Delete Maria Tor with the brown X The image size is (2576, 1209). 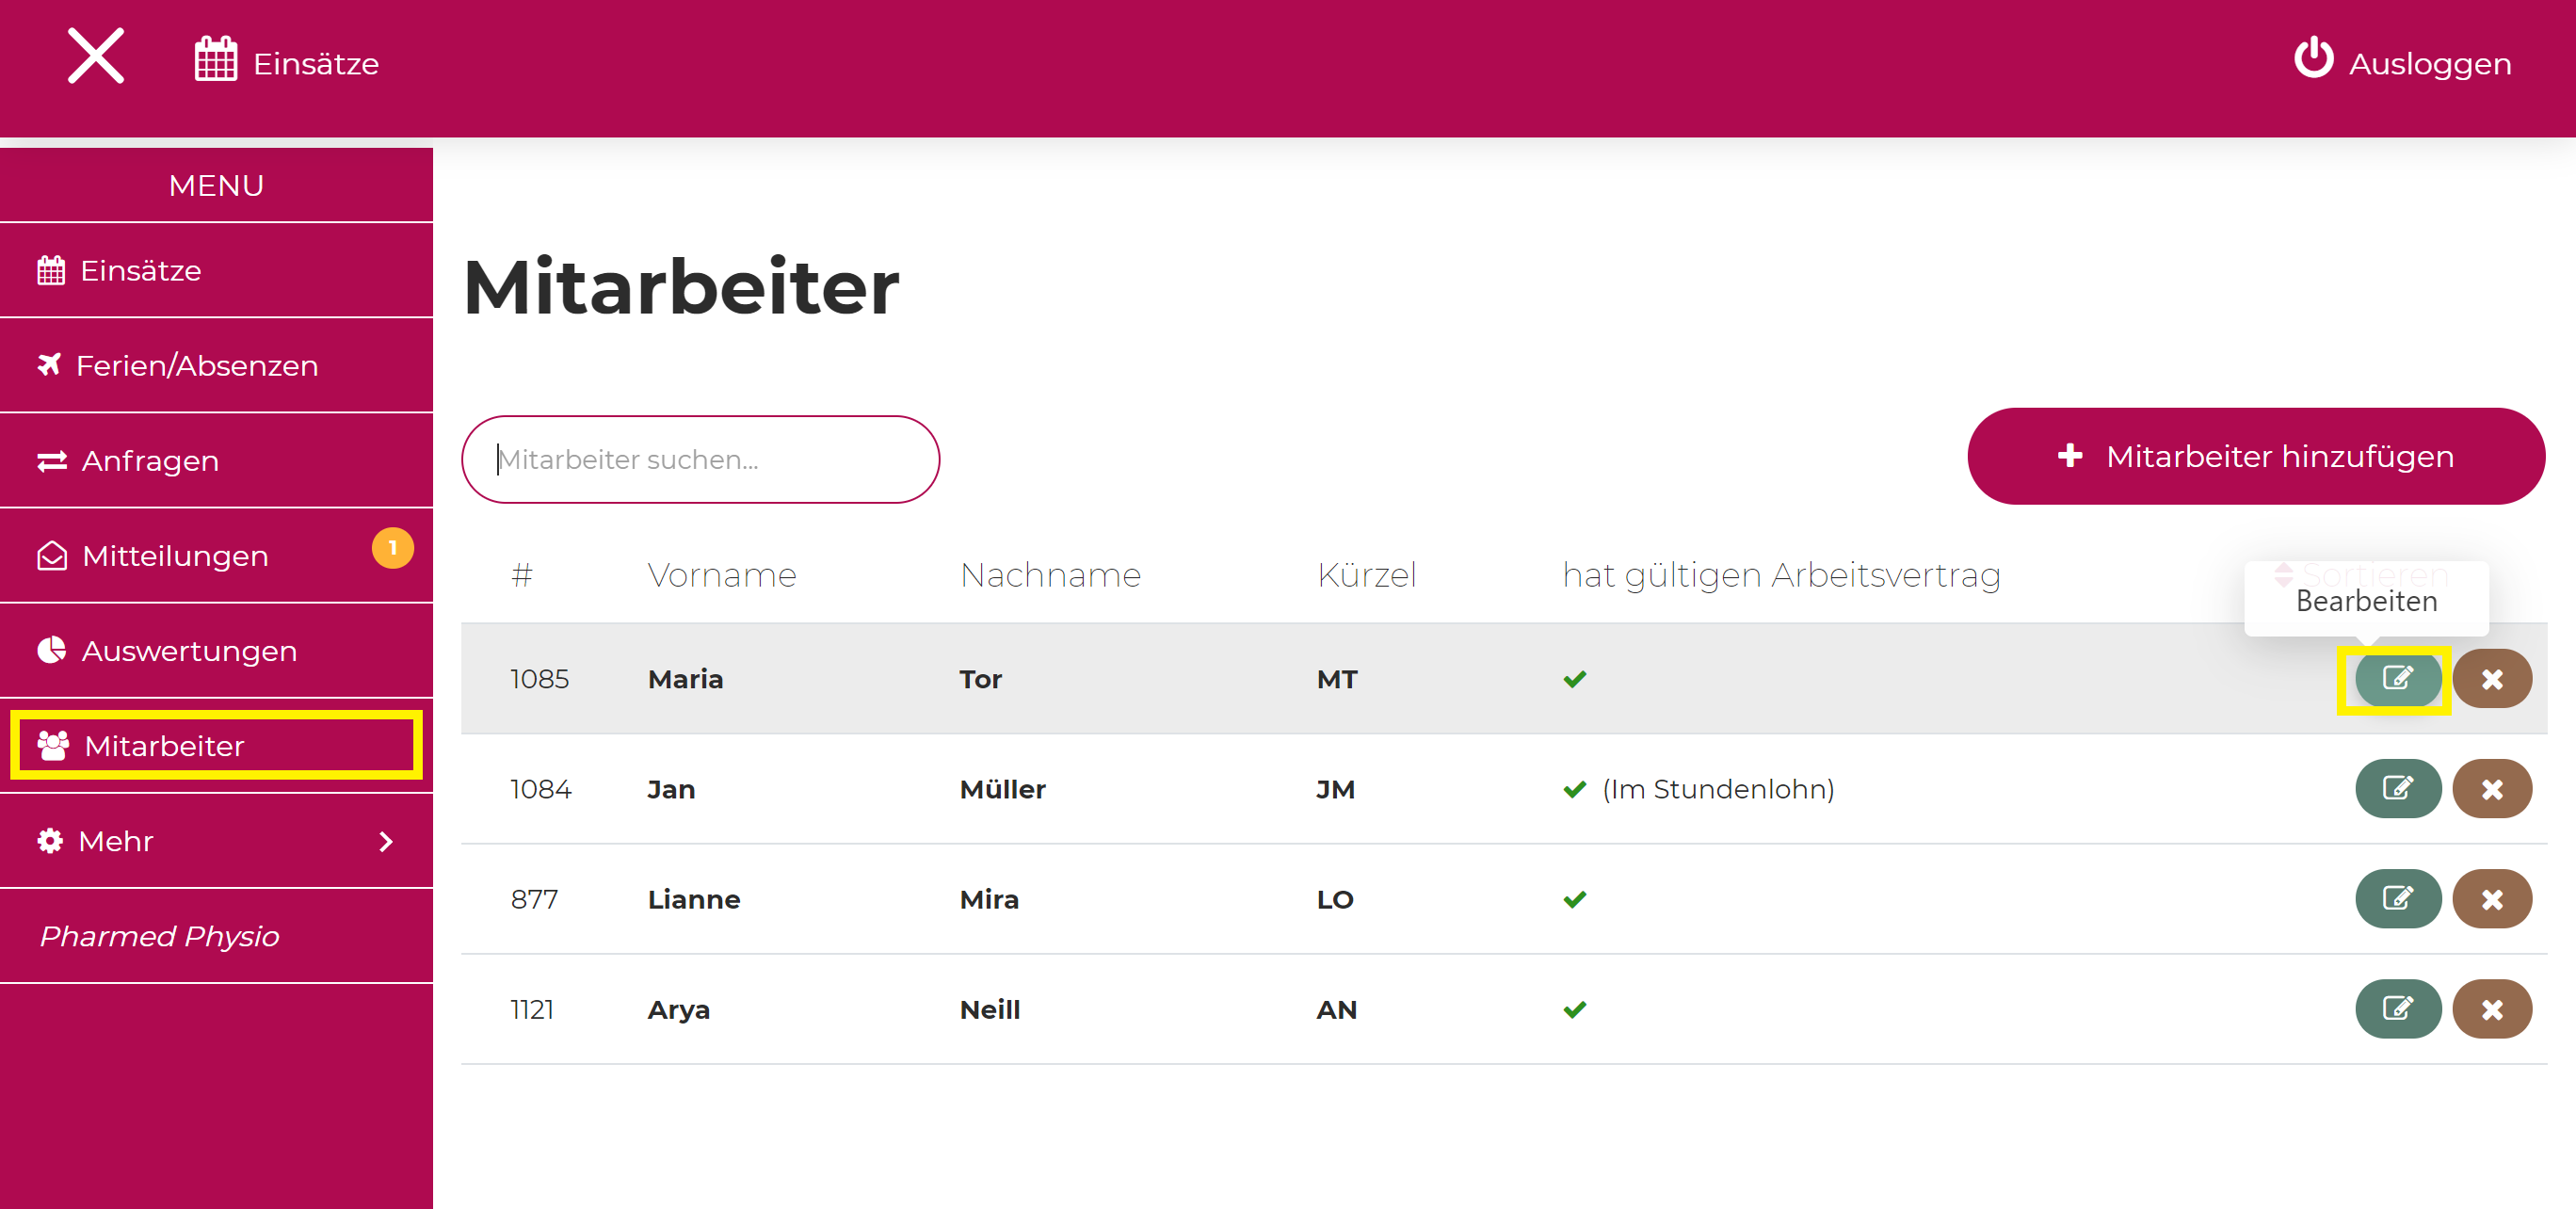pos(2491,679)
